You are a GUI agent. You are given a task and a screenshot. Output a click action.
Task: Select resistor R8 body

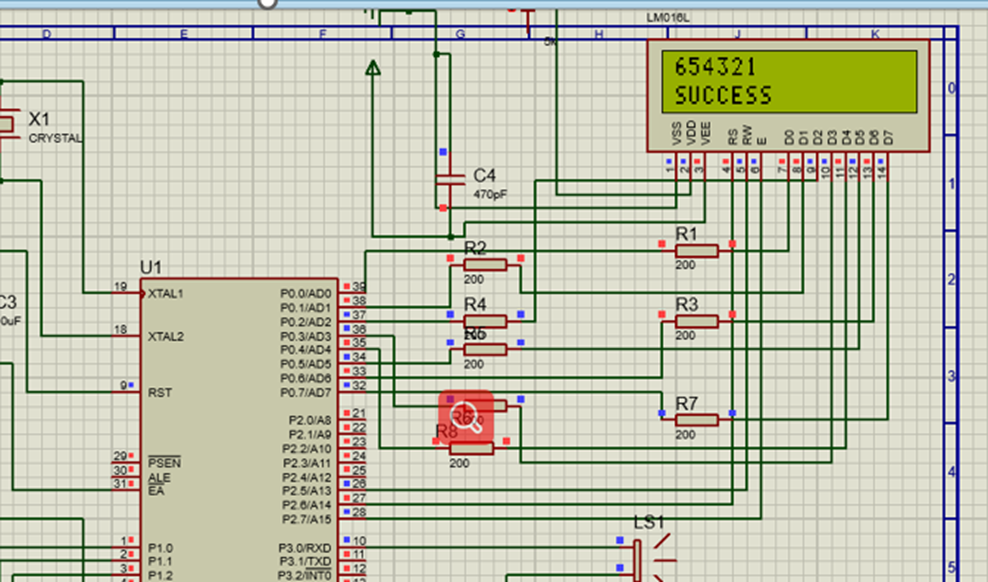pyautogui.click(x=471, y=448)
